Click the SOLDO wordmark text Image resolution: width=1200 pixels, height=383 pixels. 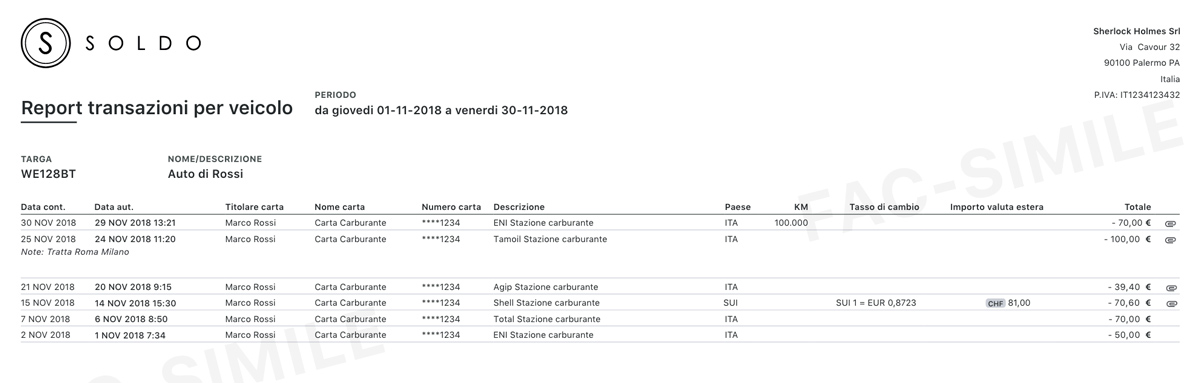tap(143, 43)
